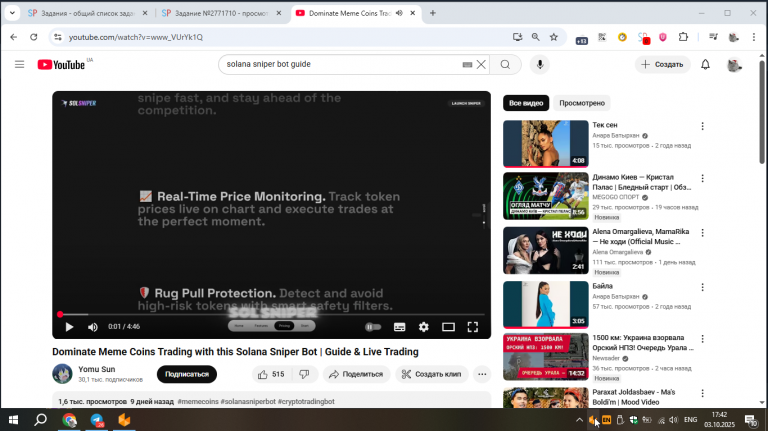Click the address bar URL
Image resolution: width=768 pixels, height=431 pixels.
(x=136, y=37)
